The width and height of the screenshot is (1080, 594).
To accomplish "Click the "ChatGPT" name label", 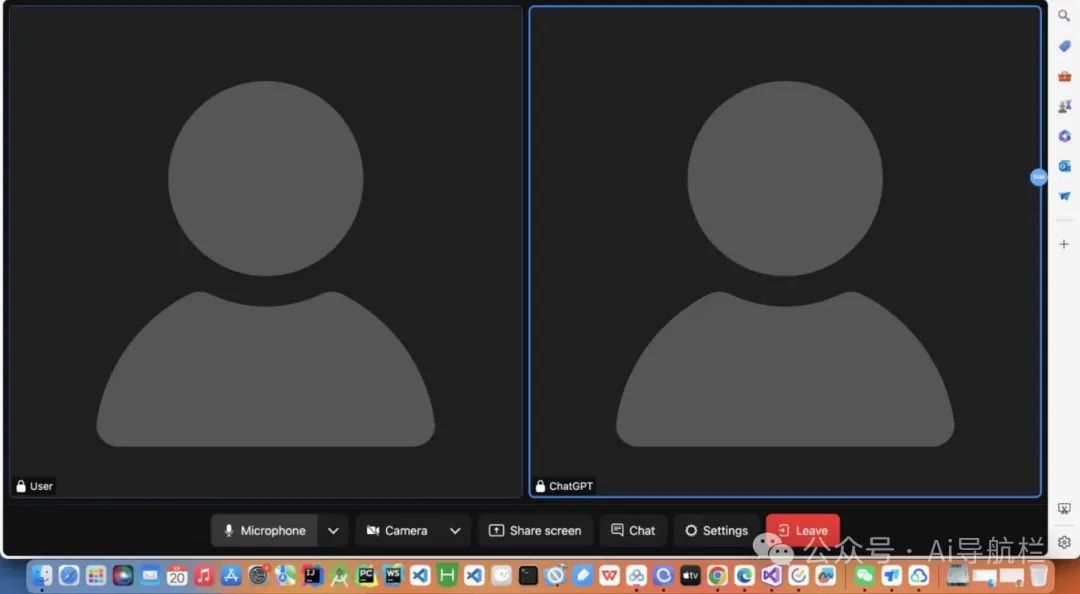I will [x=571, y=486].
